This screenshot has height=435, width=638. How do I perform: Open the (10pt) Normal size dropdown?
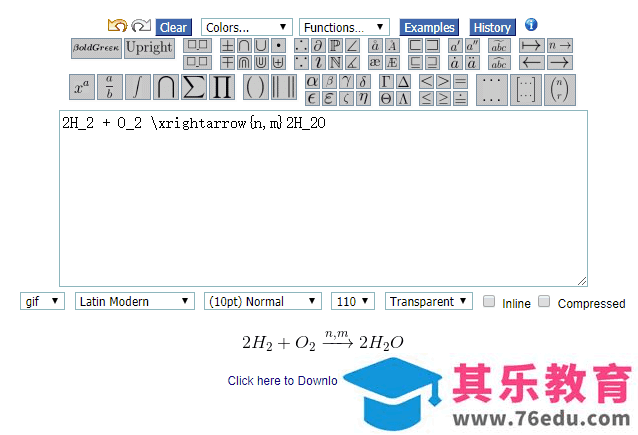point(263,301)
